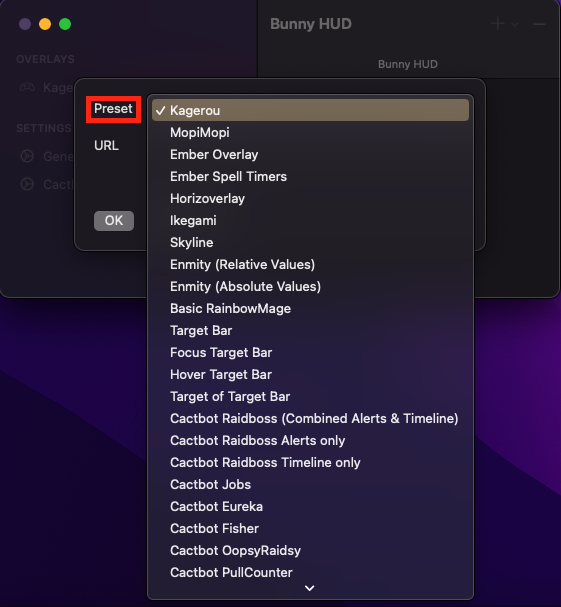Screen dimensions: 561x607
Task: Open the dropdown chevron beside plus icon
Action: pos(515,25)
